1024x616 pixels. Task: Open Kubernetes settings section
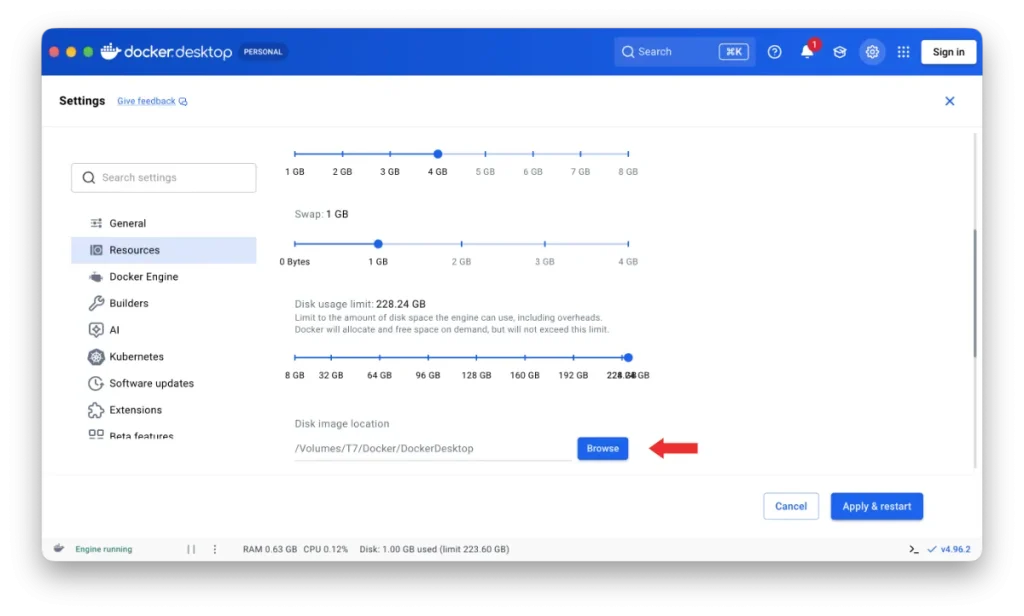(x=163, y=357)
